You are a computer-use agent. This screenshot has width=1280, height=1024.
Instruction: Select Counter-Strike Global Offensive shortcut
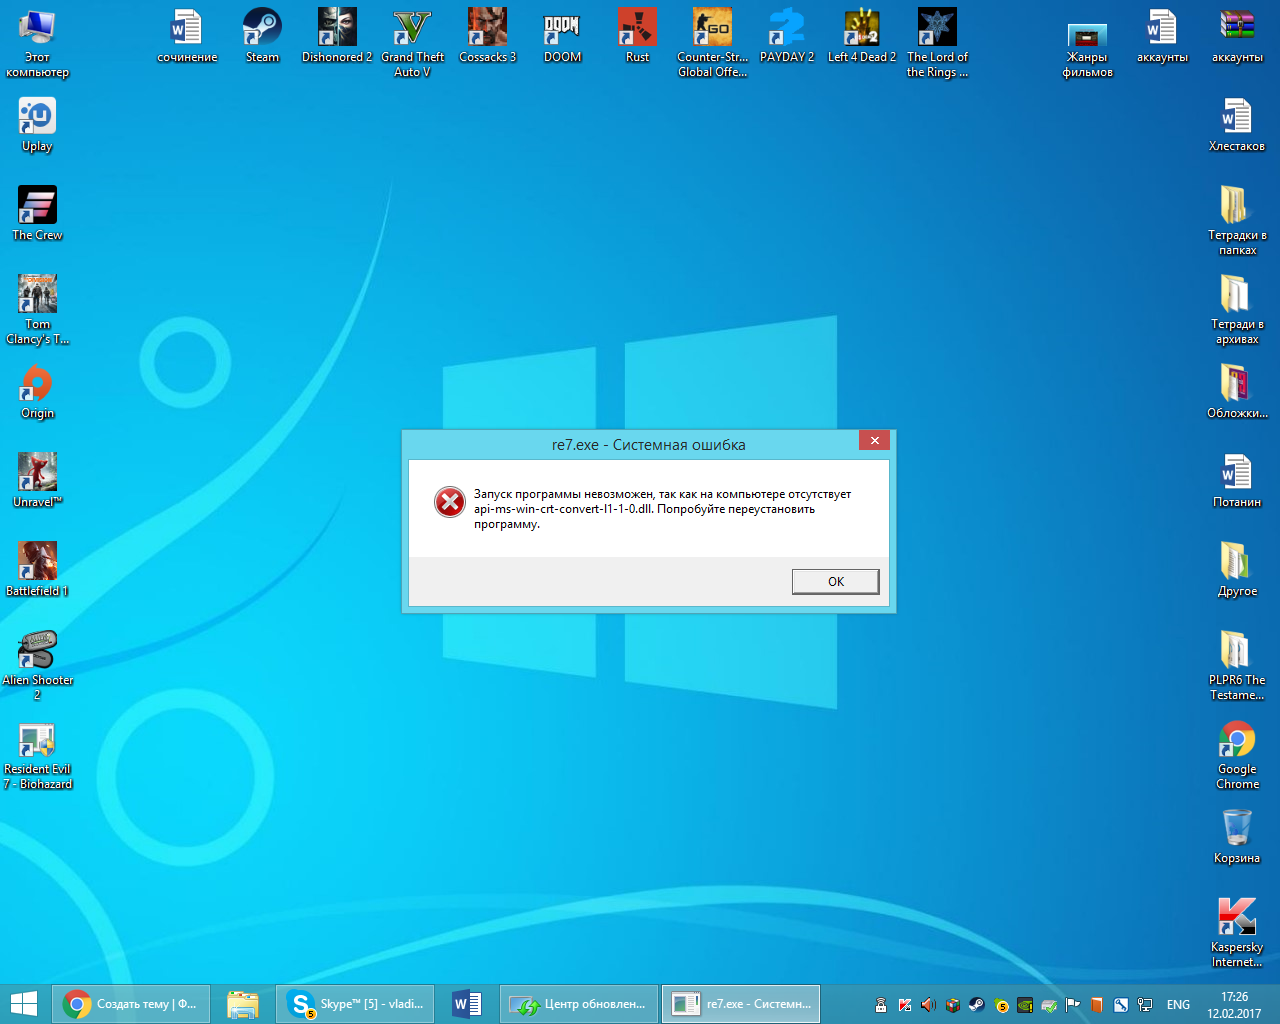click(x=712, y=43)
